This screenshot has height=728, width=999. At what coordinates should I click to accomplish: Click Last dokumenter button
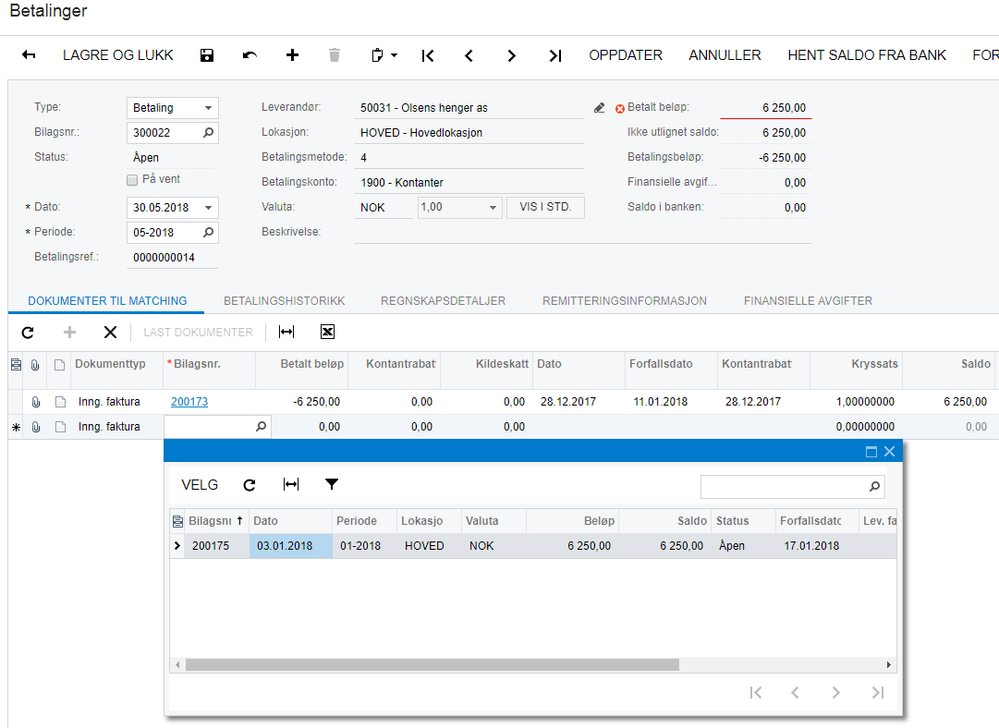pos(198,332)
